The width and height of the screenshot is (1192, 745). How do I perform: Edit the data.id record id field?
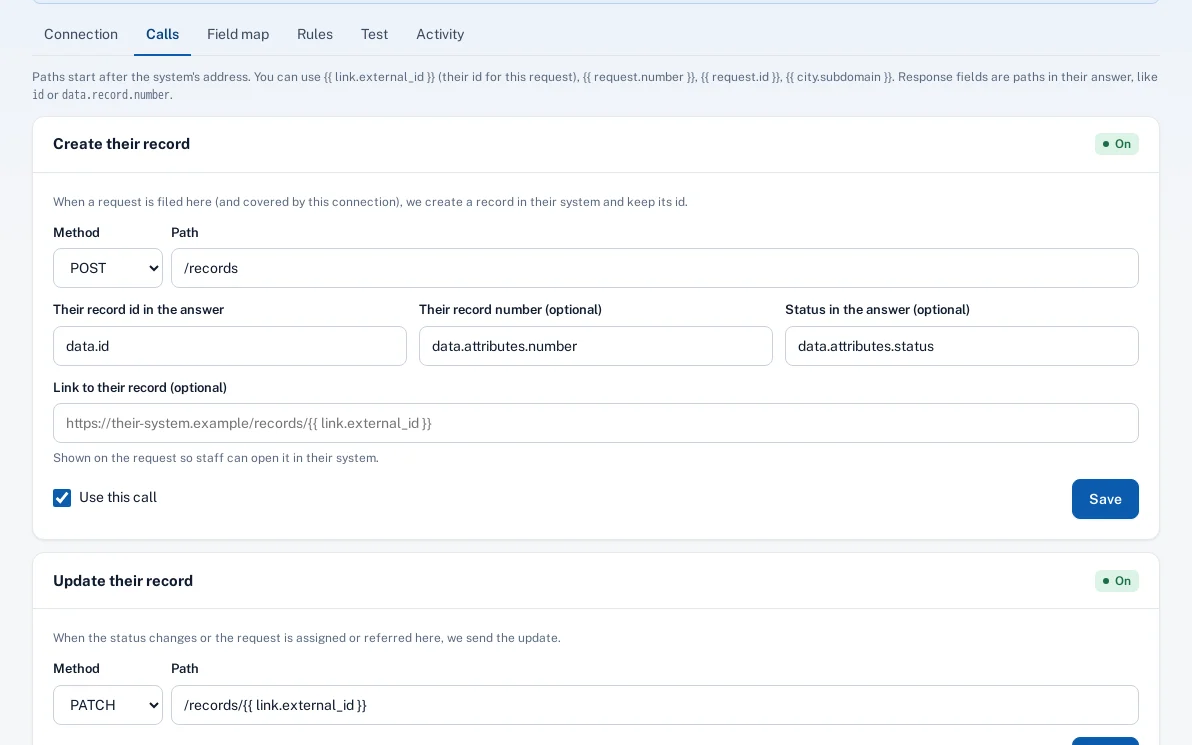pyautogui.click(x=230, y=346)
